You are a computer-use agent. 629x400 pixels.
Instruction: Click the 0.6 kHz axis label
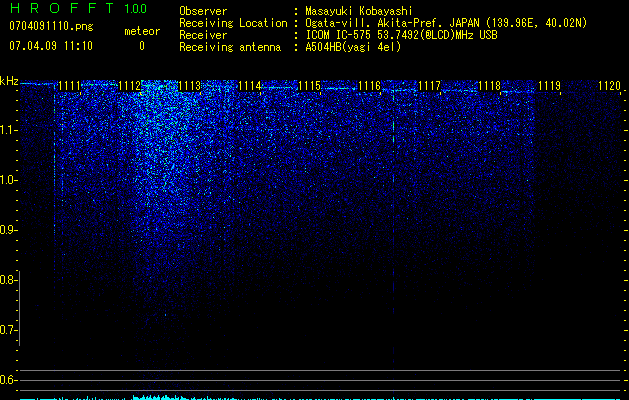pos(8,380)
